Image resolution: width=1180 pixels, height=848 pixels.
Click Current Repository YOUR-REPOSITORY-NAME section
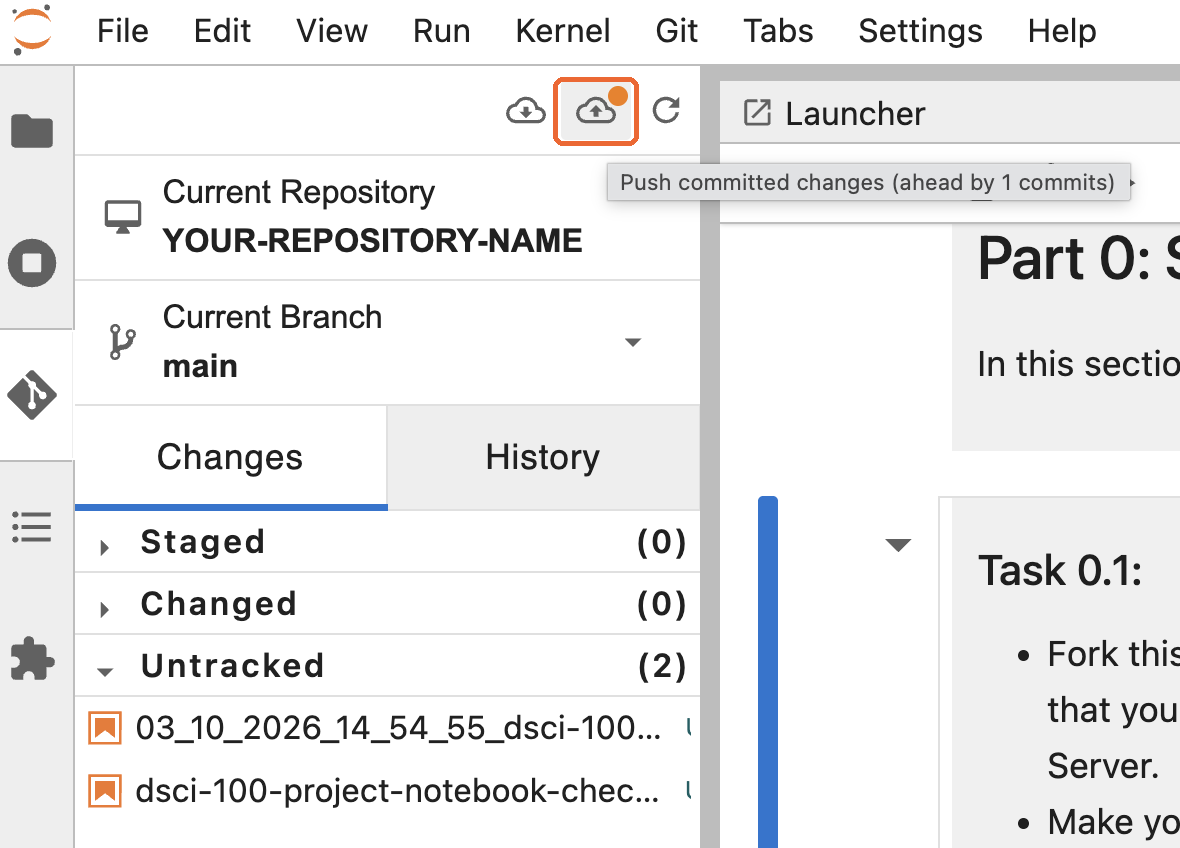tap(388, 217)
